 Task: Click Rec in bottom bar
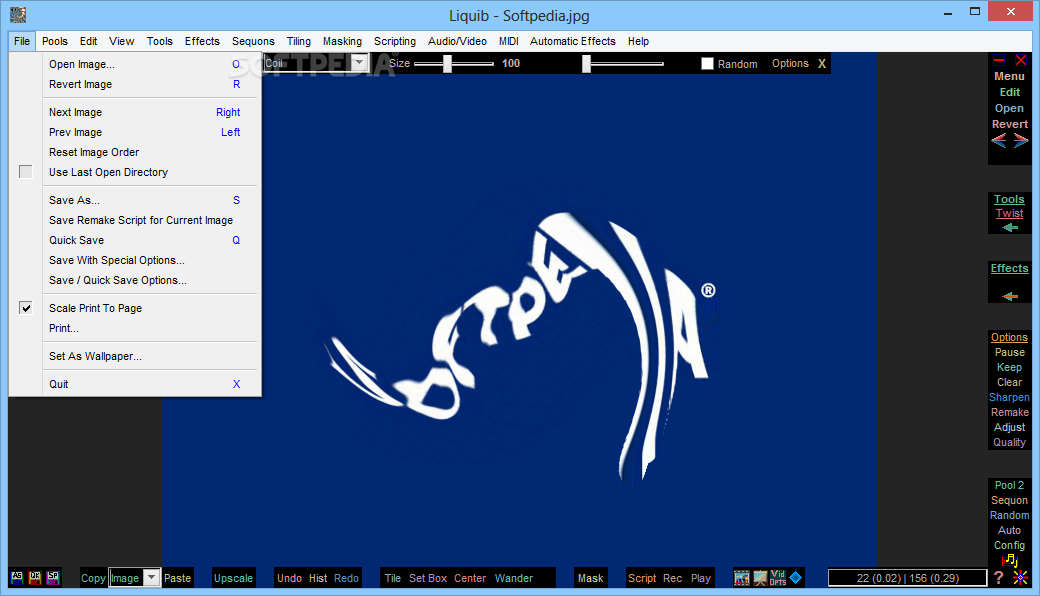point(673,578)
